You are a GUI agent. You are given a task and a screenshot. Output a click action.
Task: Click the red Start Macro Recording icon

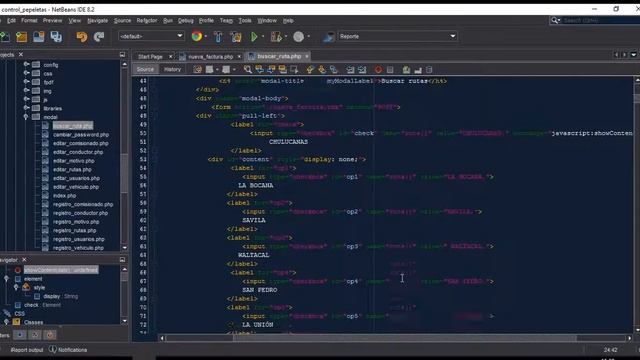[378, 69]
